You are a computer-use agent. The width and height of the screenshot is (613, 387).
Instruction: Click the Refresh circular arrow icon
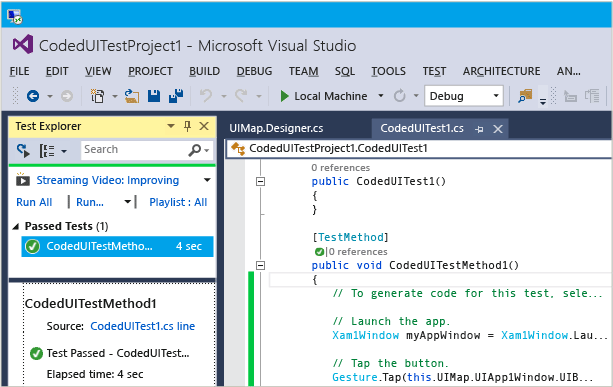coord(400,96)
